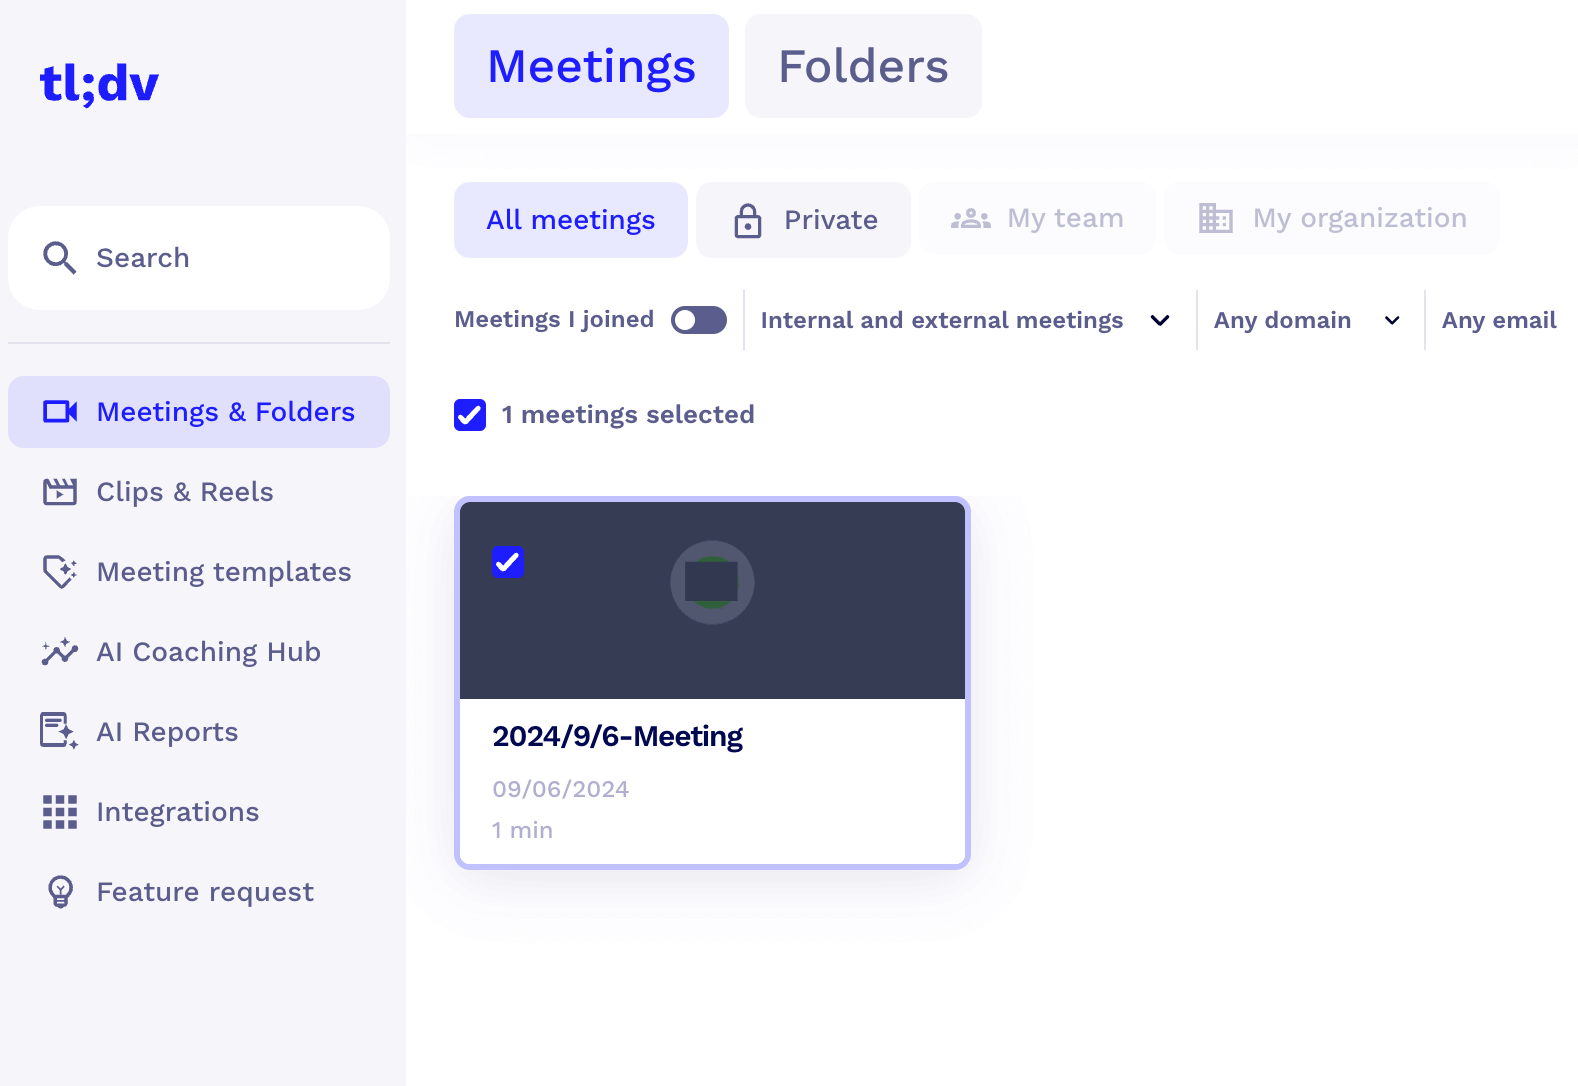The image size is (1578, 1086).
Task: Click the lock icon on Private
Action: (748, 220)
